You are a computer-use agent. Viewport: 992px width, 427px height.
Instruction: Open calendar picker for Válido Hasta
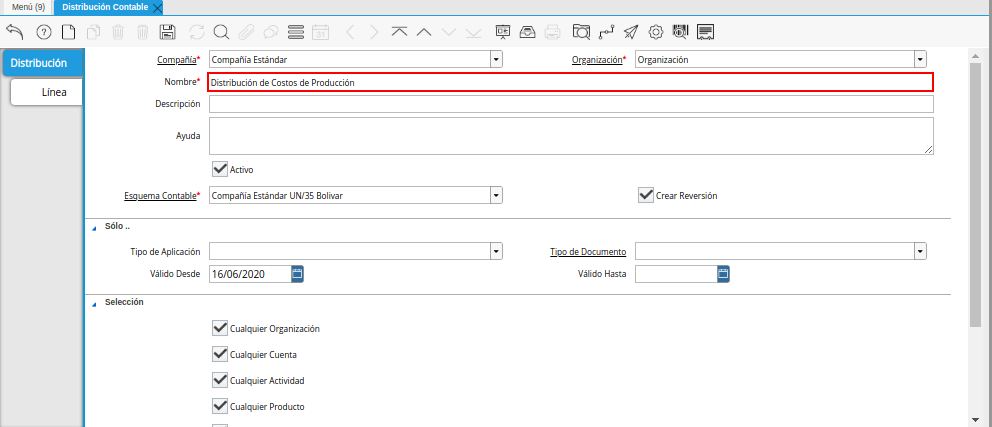[723, 273]
